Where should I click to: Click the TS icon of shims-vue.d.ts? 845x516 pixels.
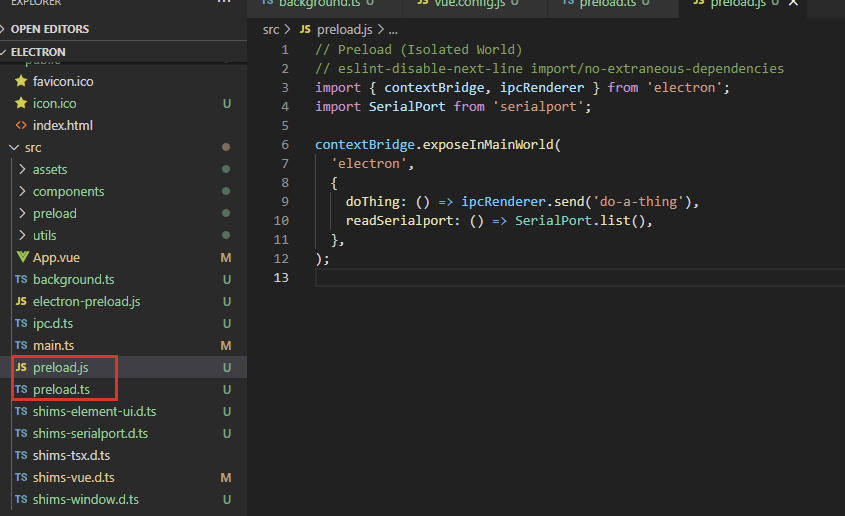click(x=21, y=477)
